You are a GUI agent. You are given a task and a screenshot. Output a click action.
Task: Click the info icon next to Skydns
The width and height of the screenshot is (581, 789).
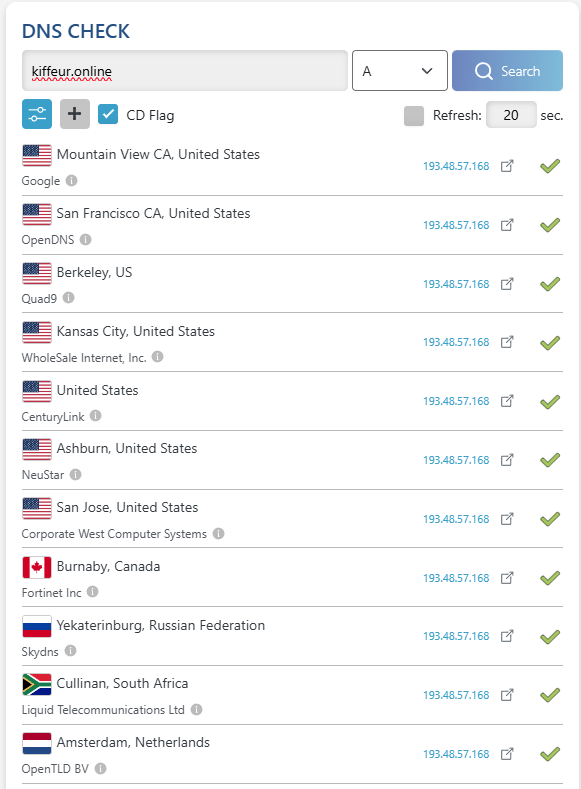click(x=70, y=651)
